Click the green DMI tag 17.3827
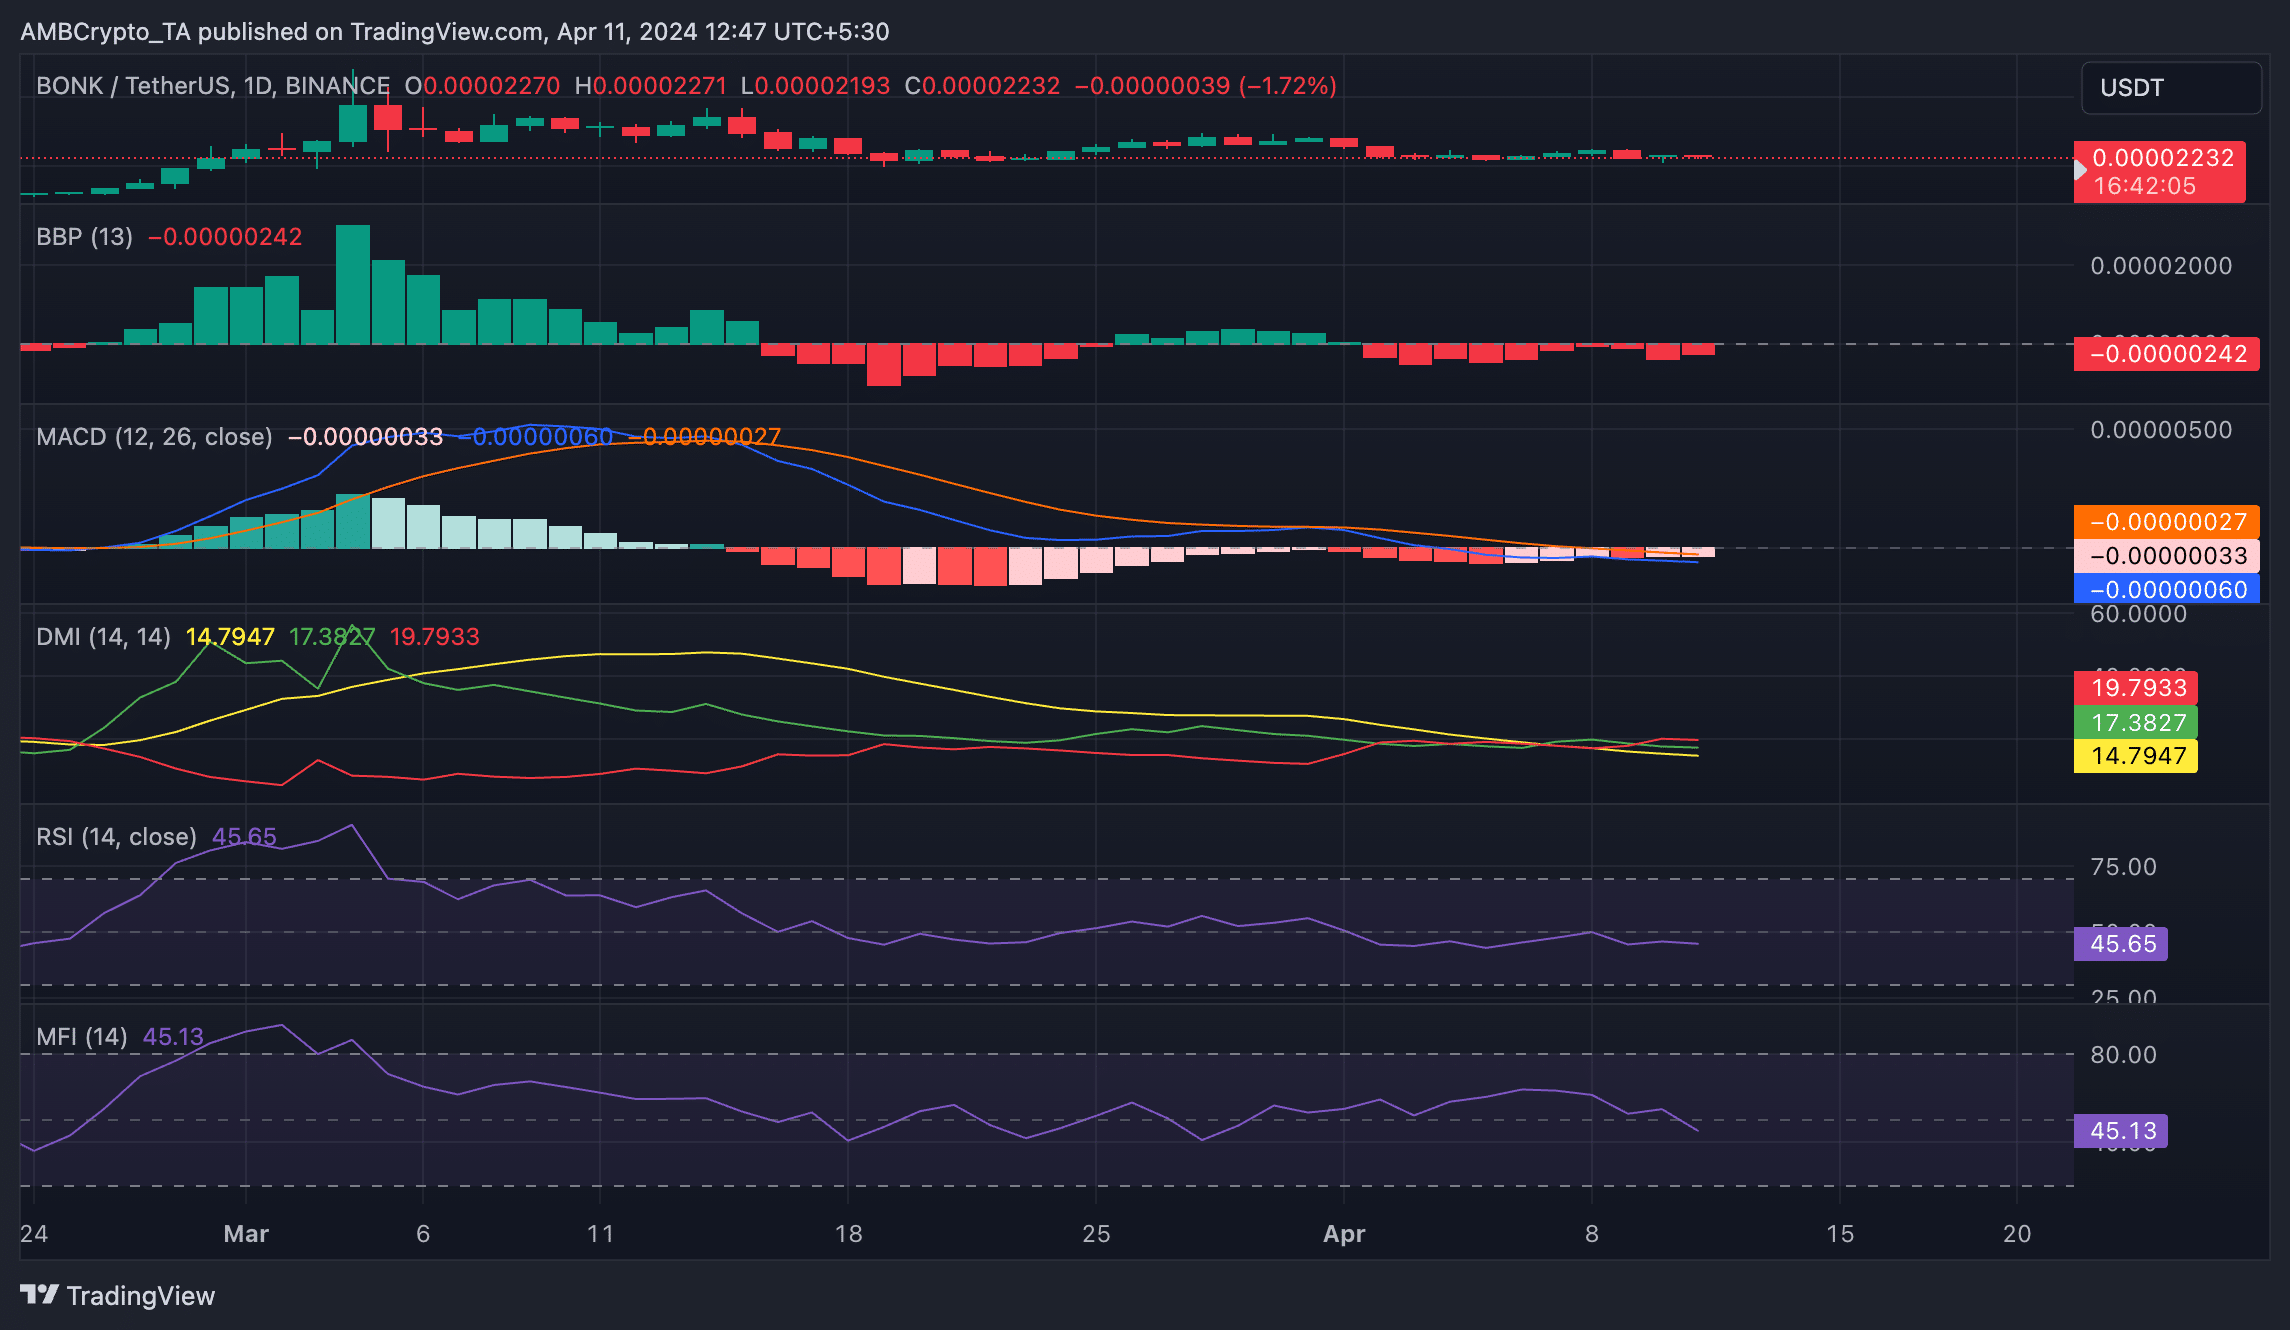Screen dimensions: 2290x1330 [x=2136, y=722]
